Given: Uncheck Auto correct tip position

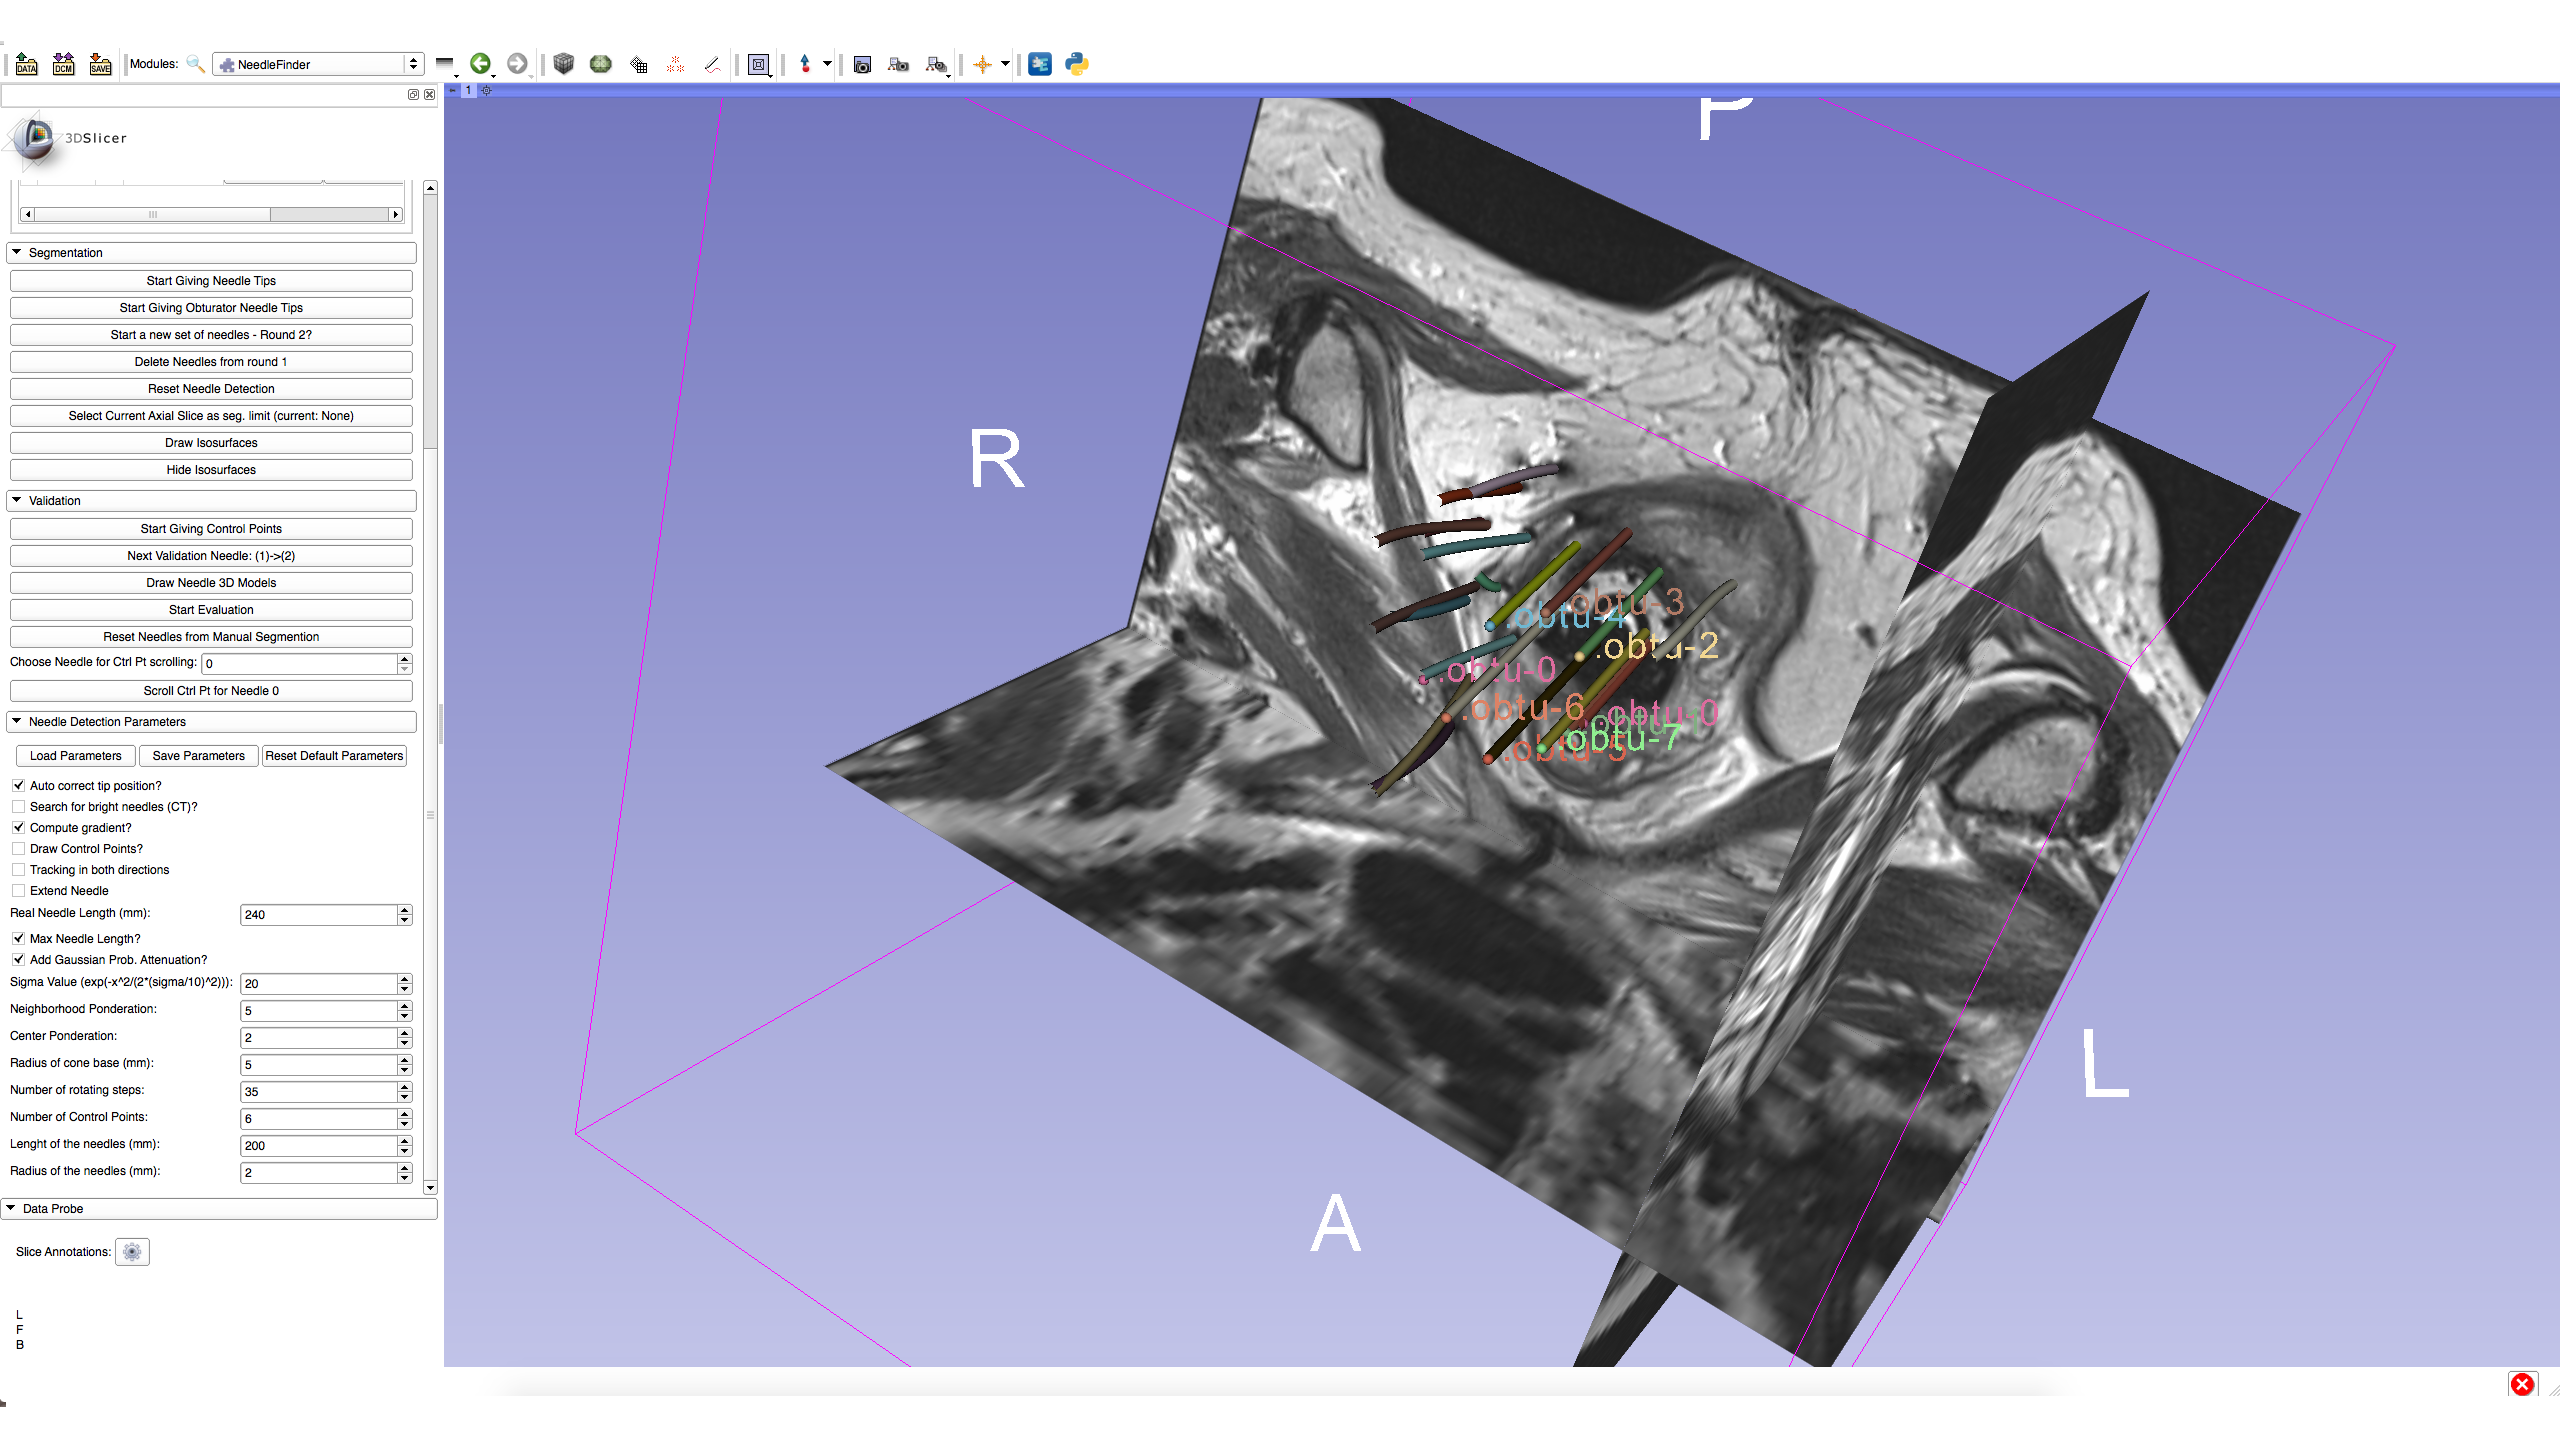Looking at the screenshot, I should pyautogui.click(x=19, y=786).
